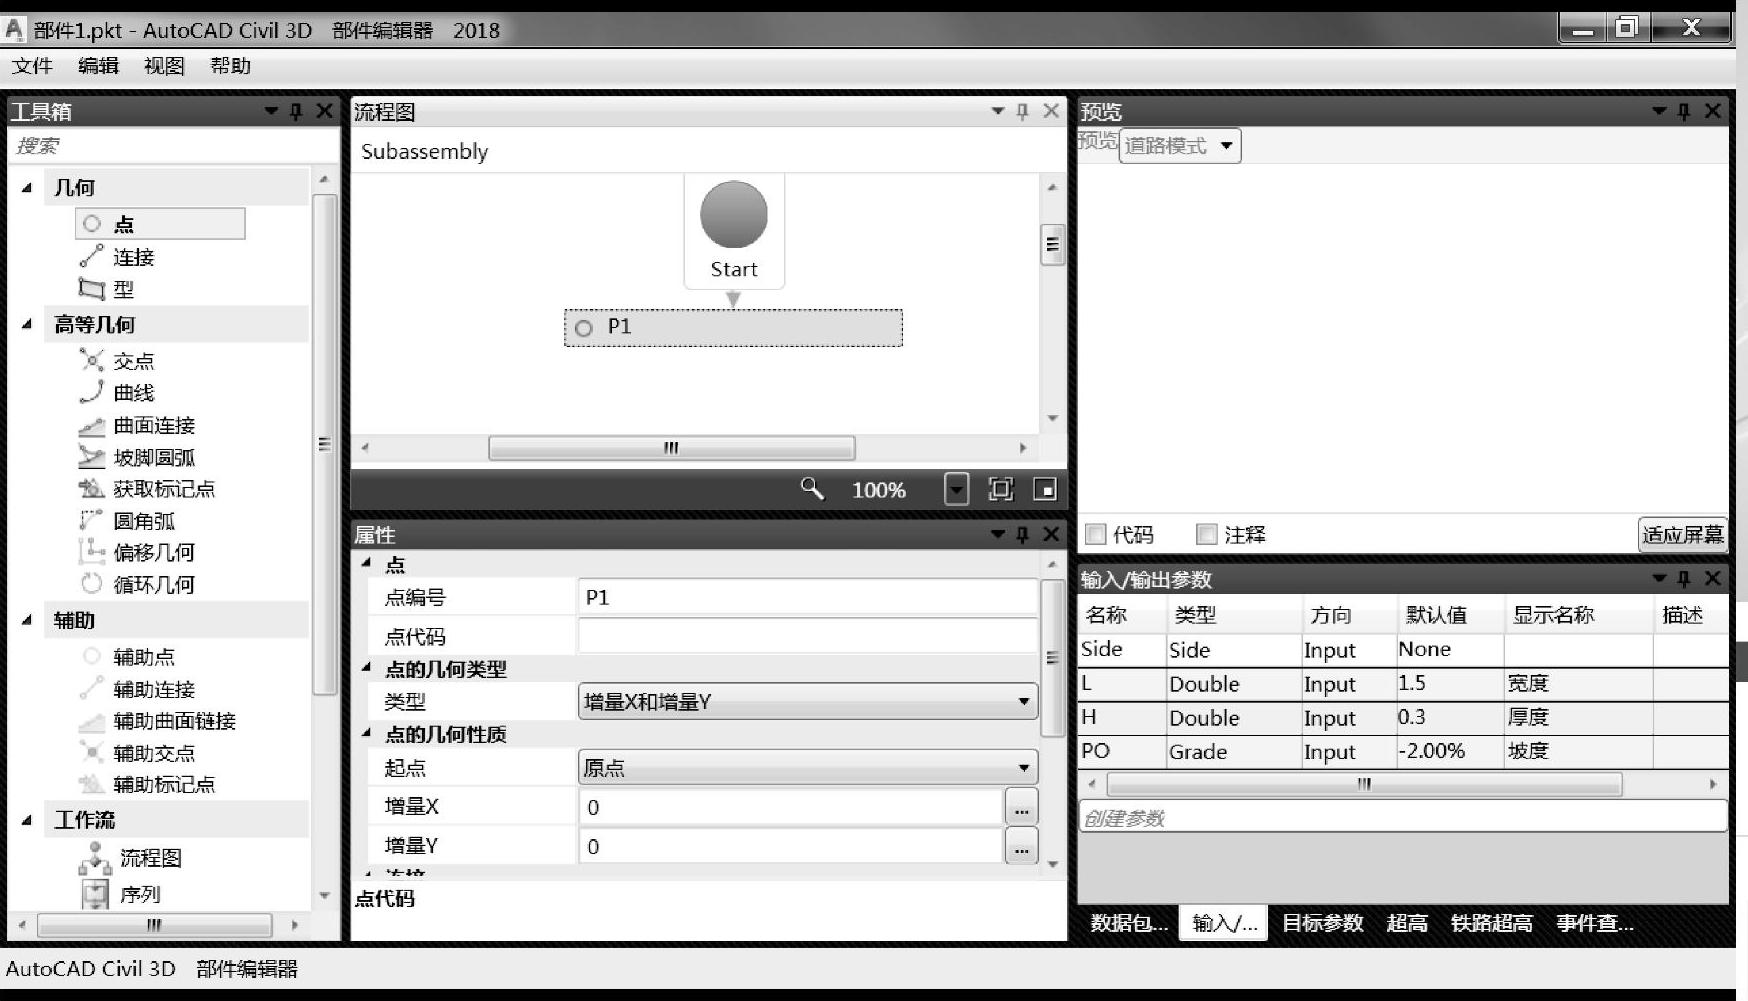Select the 连接 (Link) tool icon
Screen dimensions: 1748x1001
(x=91, y=257)
